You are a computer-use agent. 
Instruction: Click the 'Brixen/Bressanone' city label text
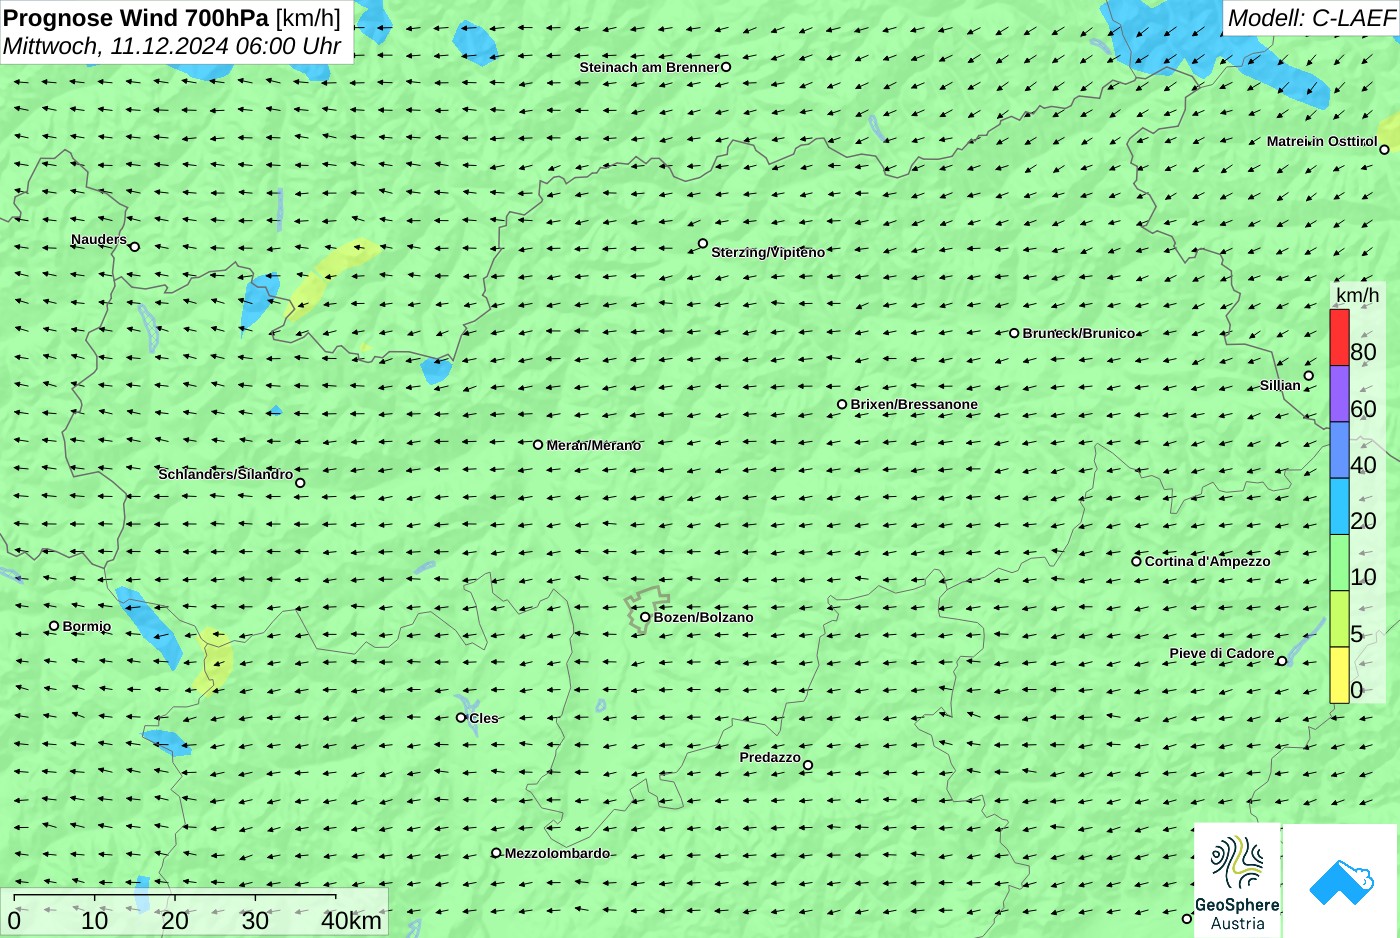click(914, 404)
